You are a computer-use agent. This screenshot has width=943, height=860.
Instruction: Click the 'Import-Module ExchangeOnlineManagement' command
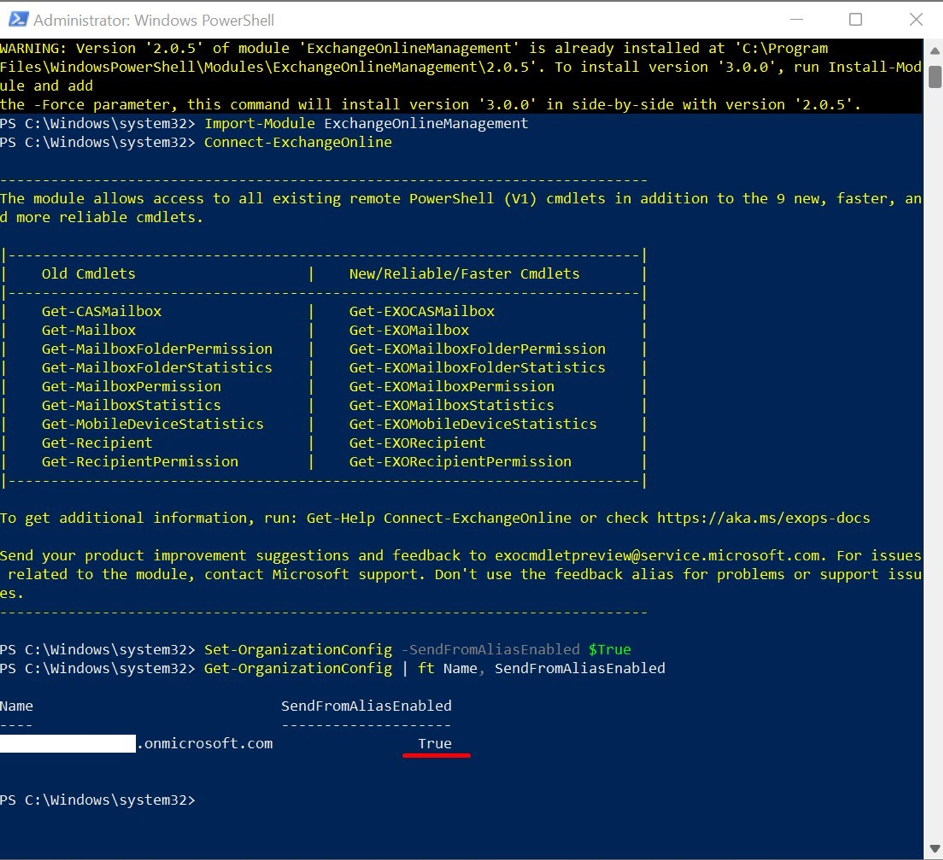[366, 124]
